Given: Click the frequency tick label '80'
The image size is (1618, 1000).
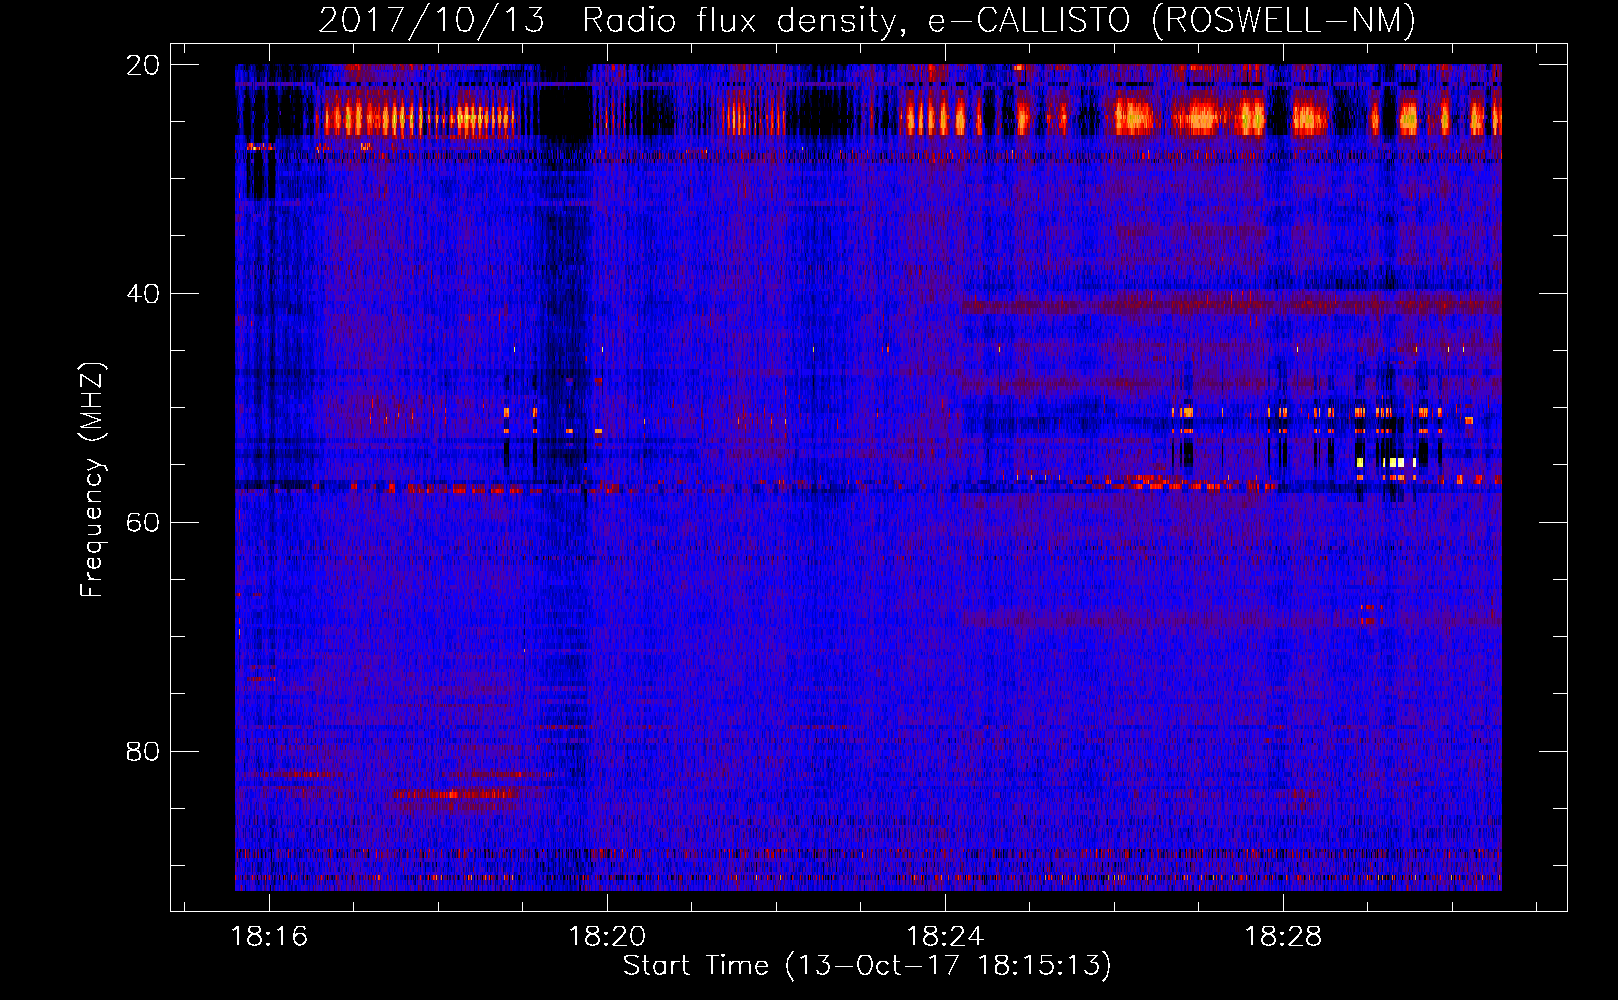Looking at the screenshot, I should pyautogui.click(x=143, y=752).
